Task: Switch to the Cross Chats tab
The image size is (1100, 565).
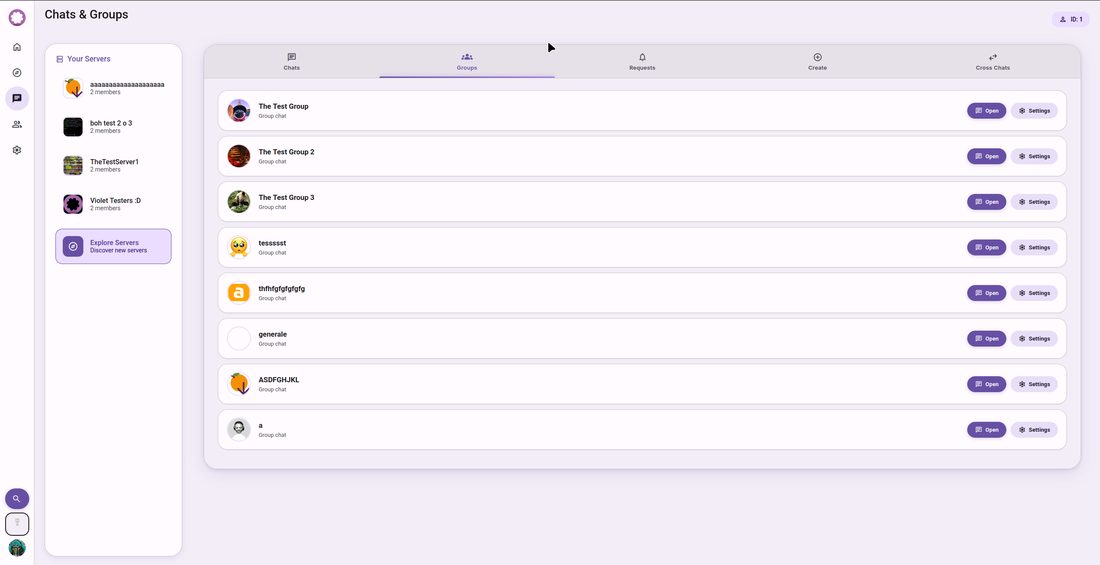Action: point(993,62)
